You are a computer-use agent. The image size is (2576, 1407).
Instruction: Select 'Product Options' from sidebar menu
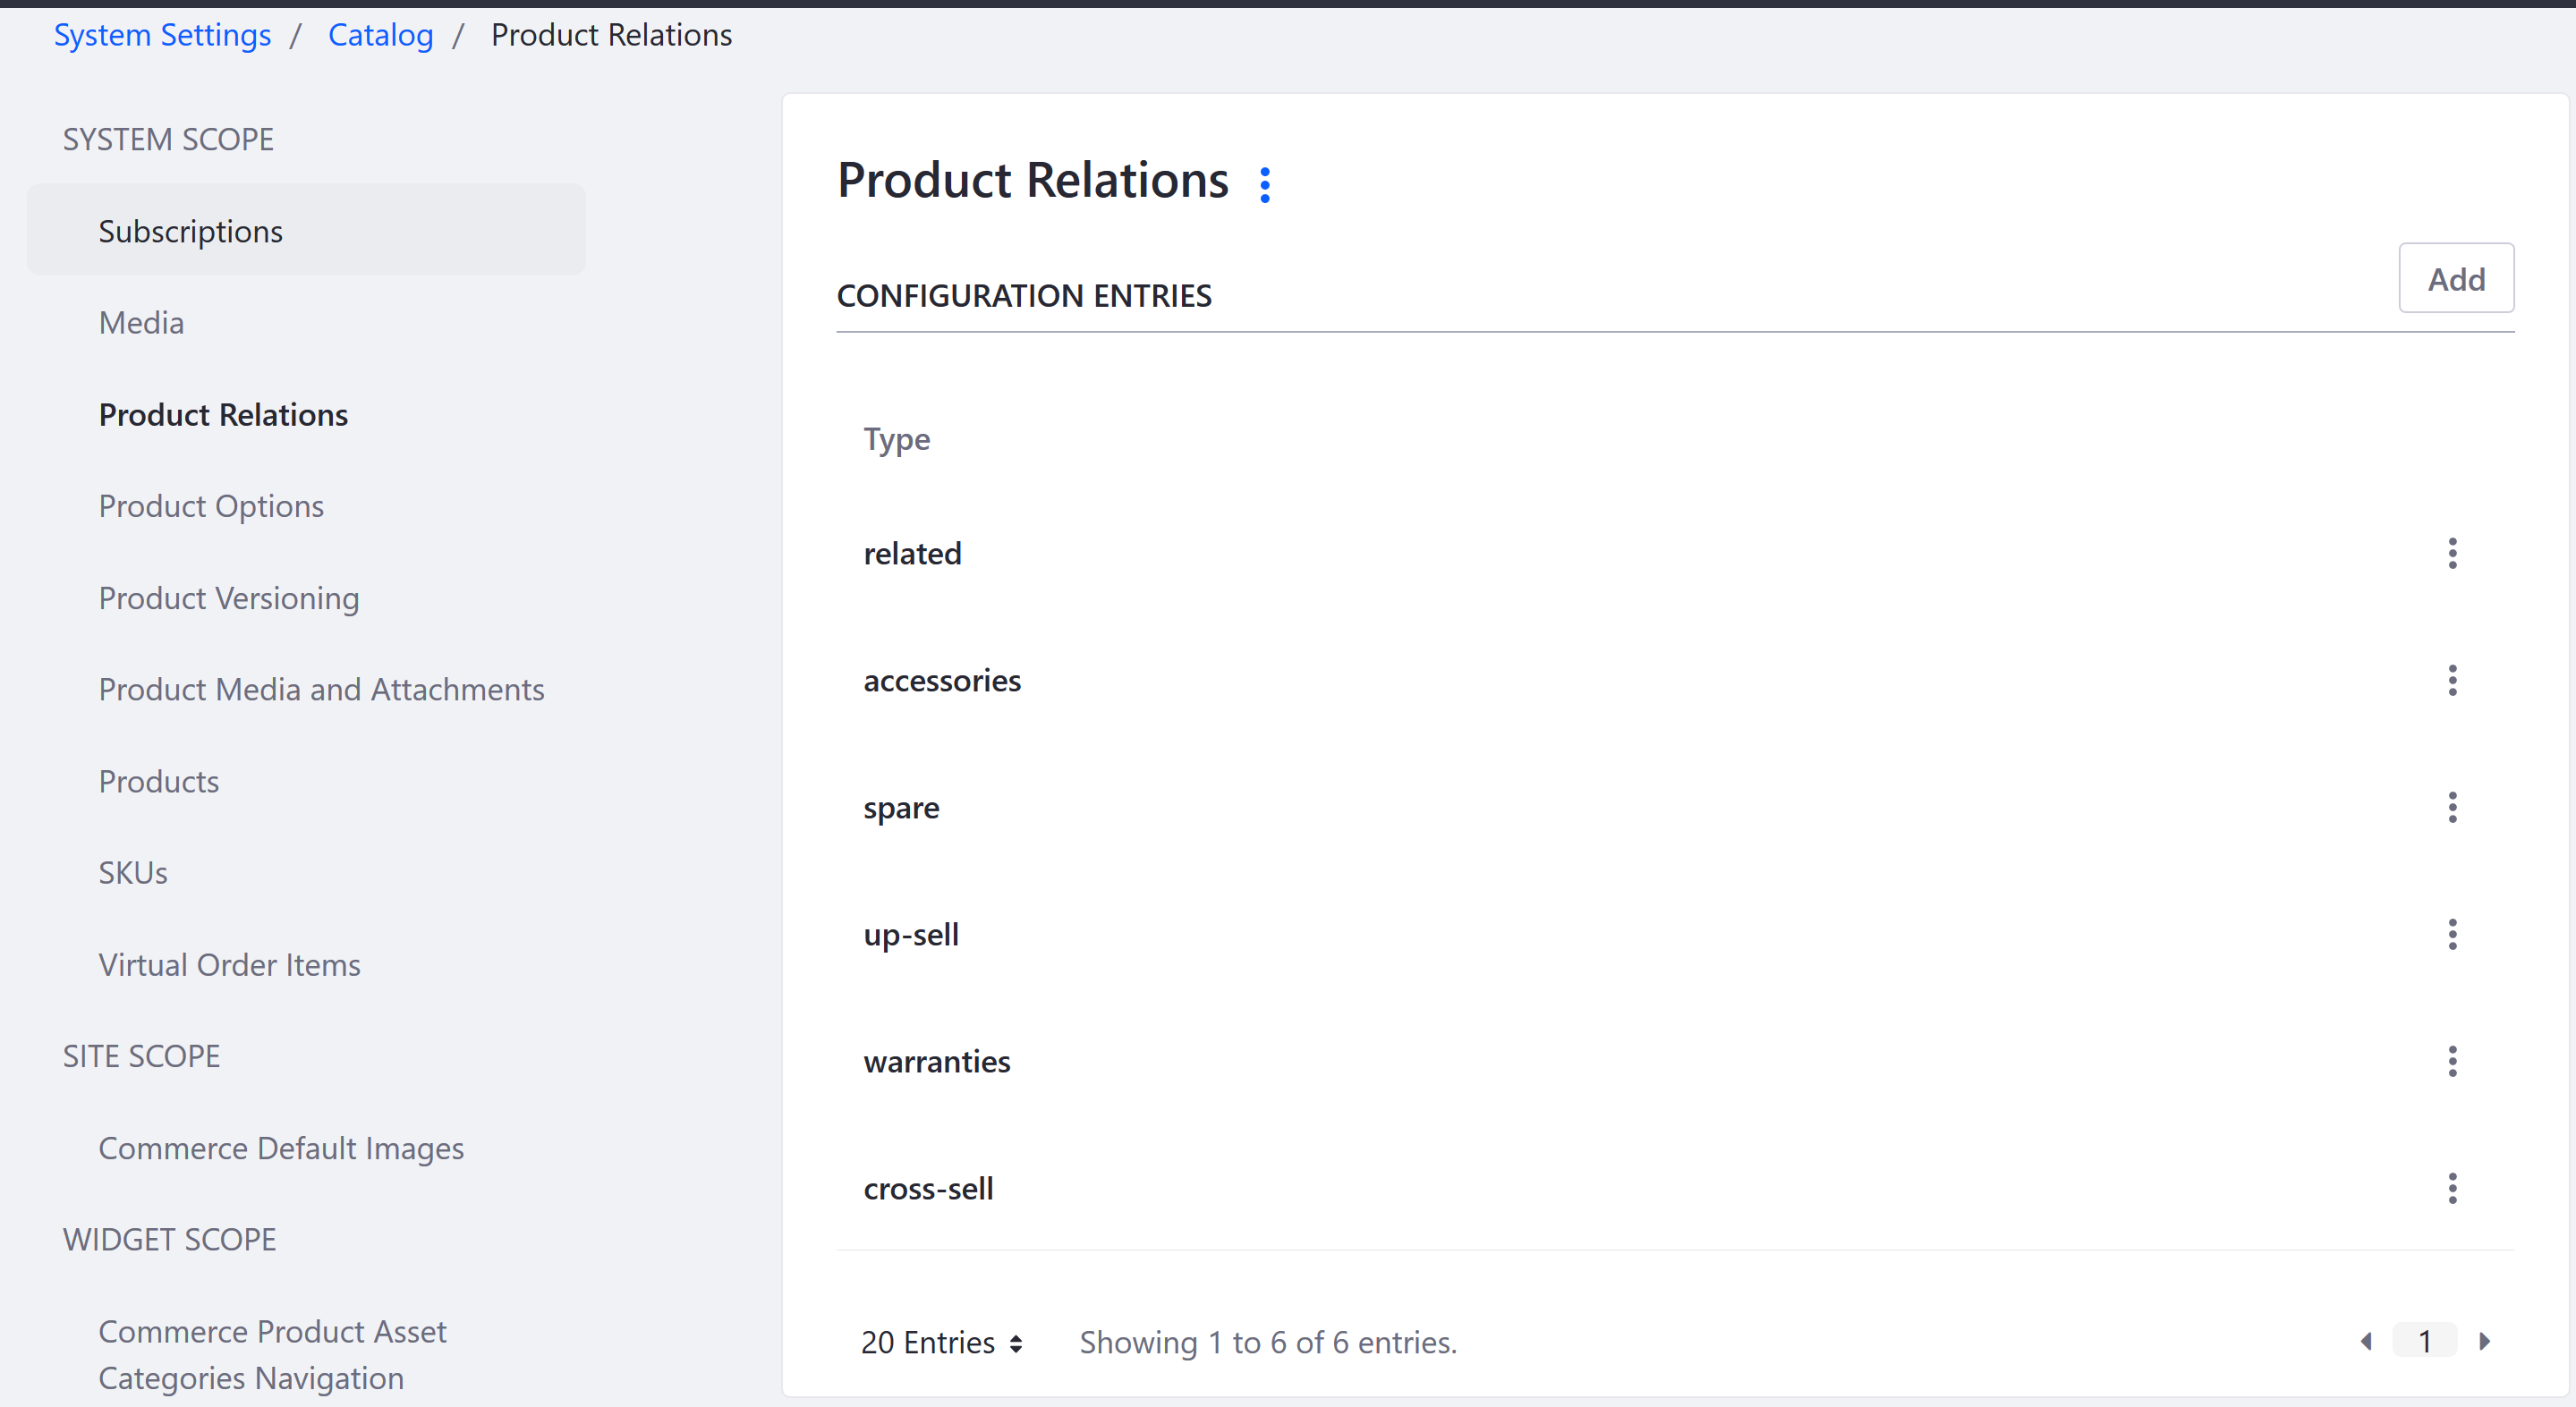209,506
